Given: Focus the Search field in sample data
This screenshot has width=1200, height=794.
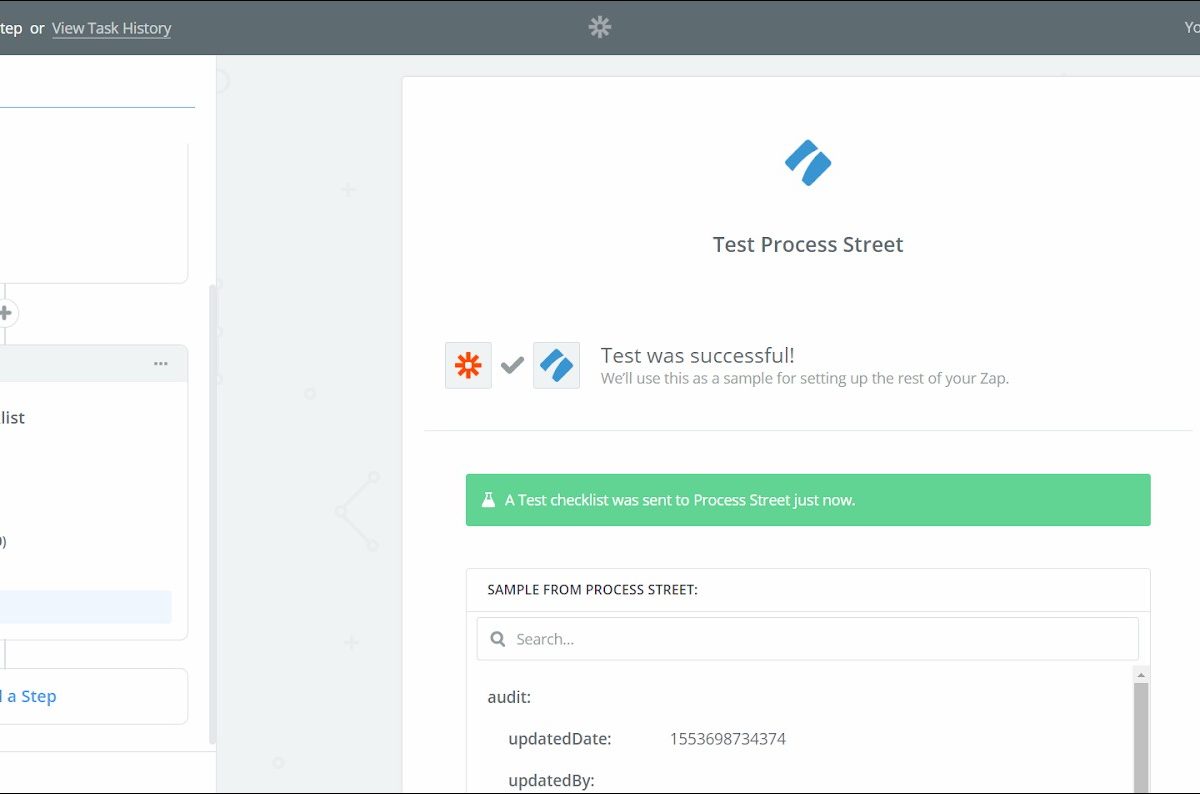Looking at the screenshot, I should 820,639.
